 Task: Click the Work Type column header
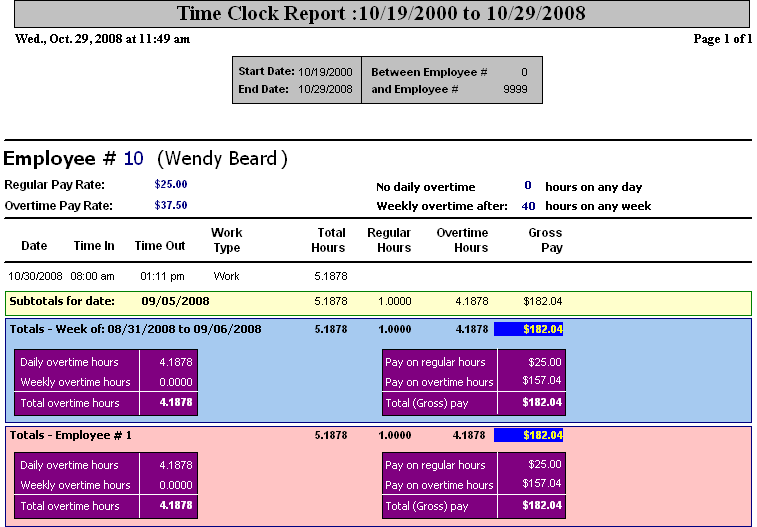pos(226,240)
